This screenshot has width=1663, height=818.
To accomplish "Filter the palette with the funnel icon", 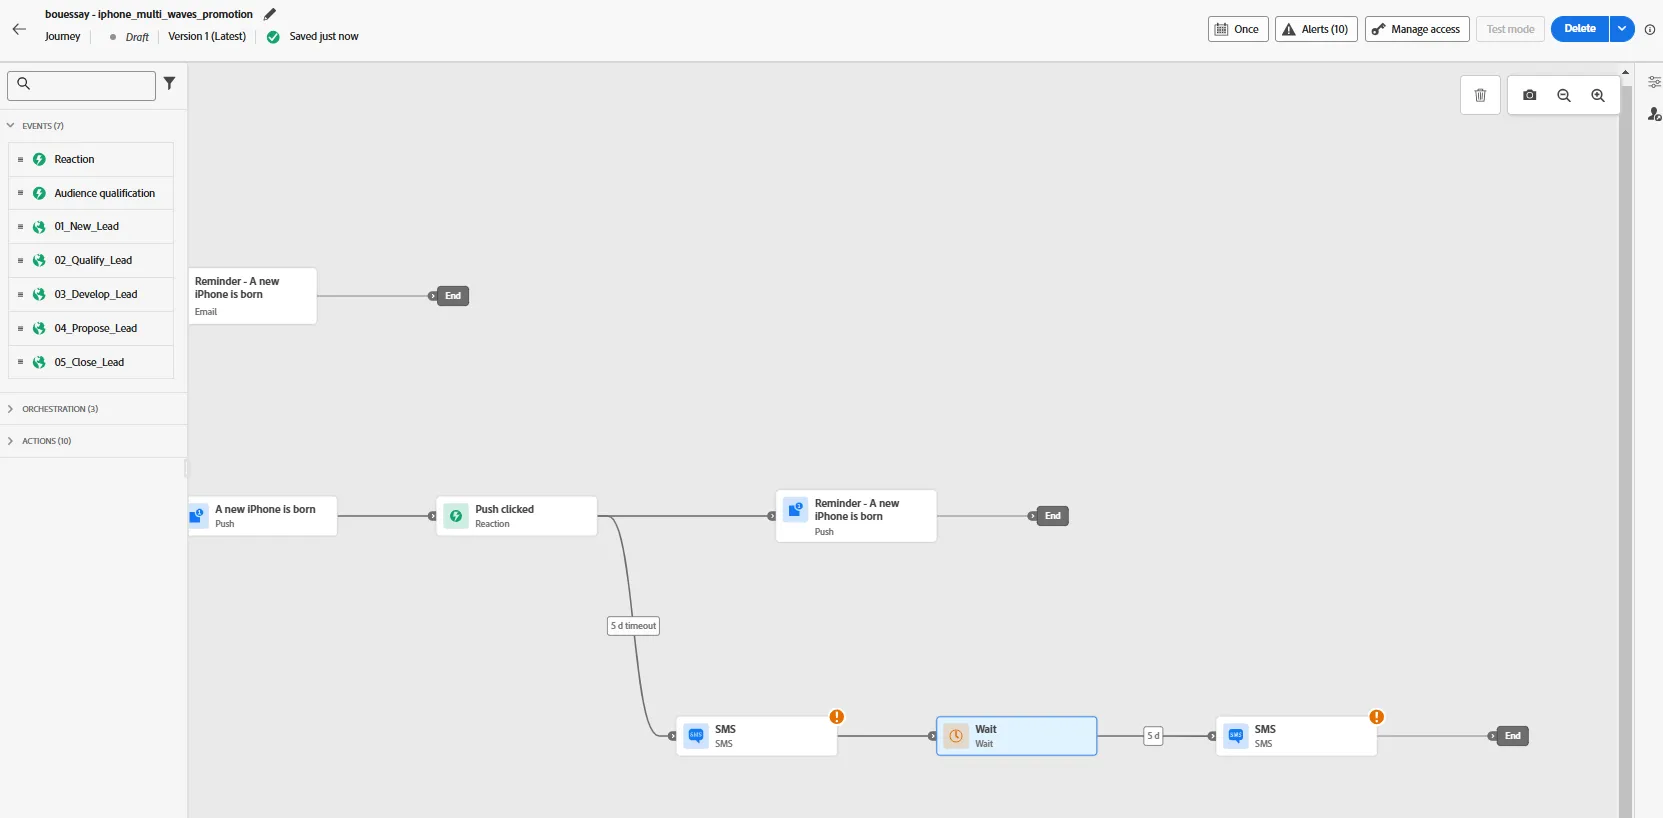I will [170, 84].
